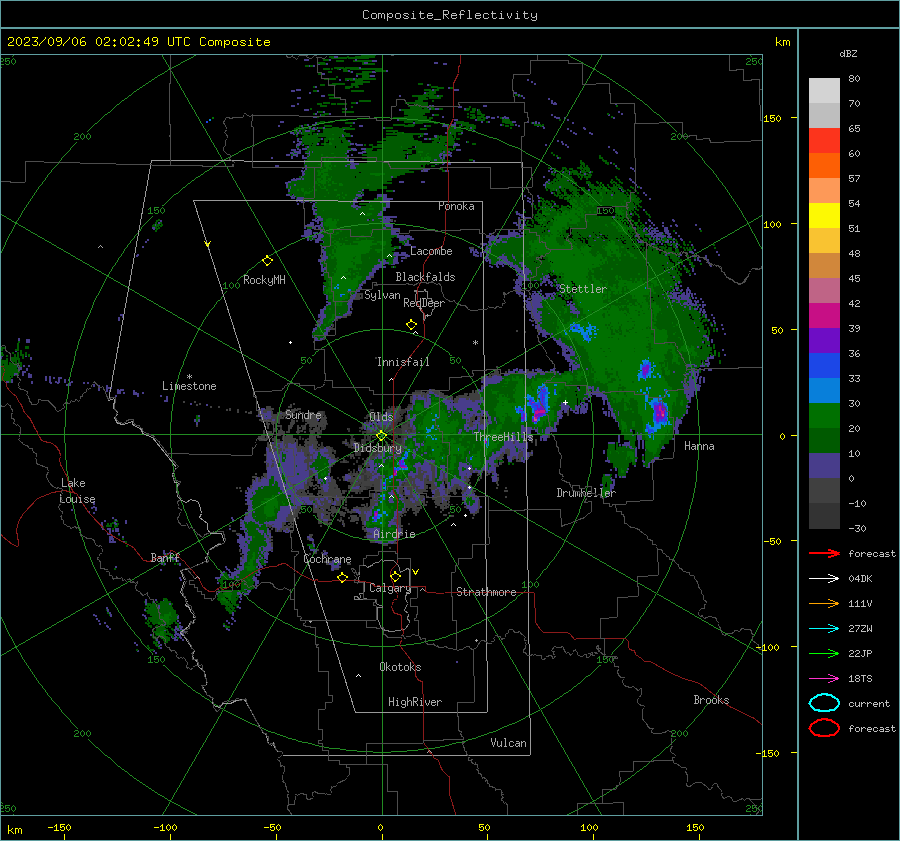
Task: Select the green 30 dBZ color swatch
Action: point(824,415)
